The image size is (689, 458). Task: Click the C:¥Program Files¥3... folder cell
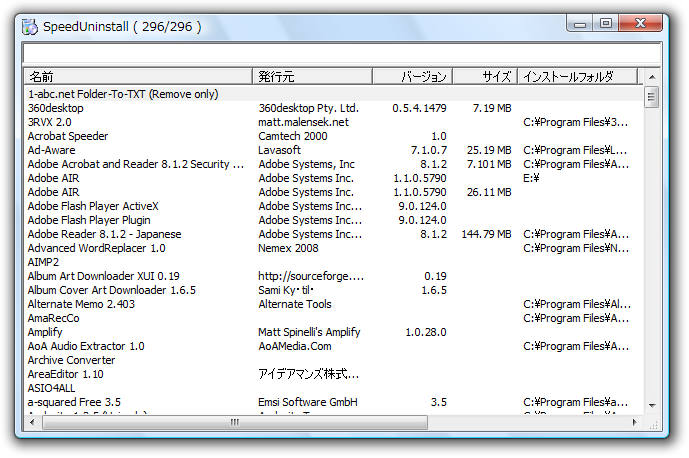pyautogui.click(x=575, y=122)
